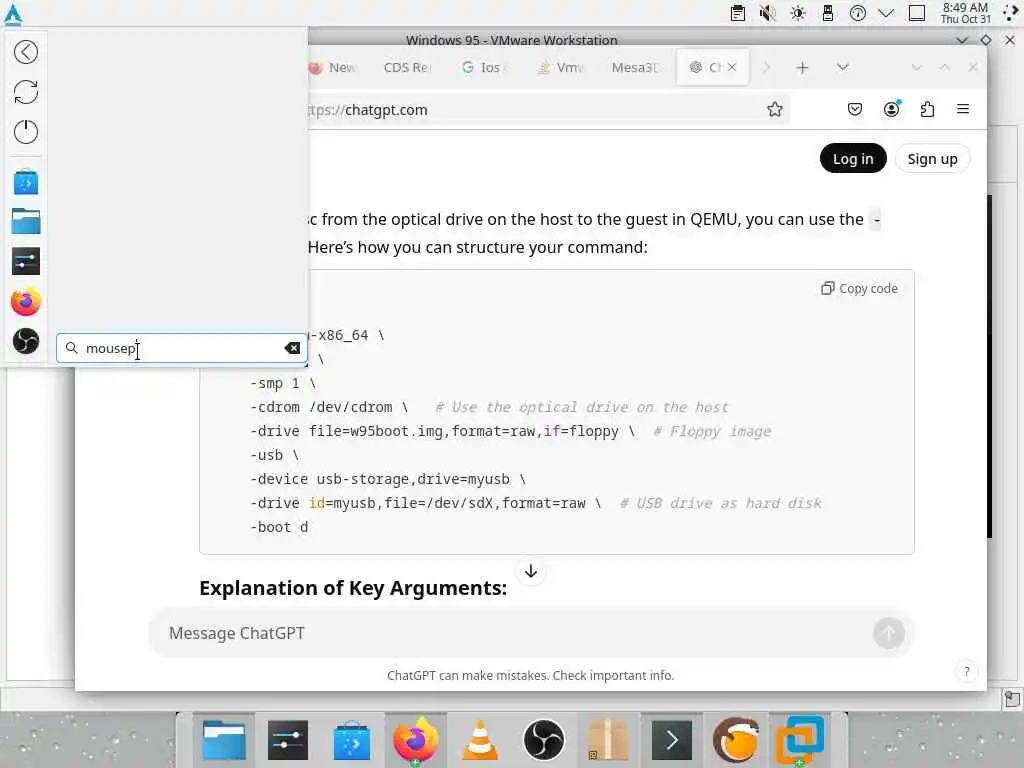Open the clock showing 8:49 AM

[965, 13]
